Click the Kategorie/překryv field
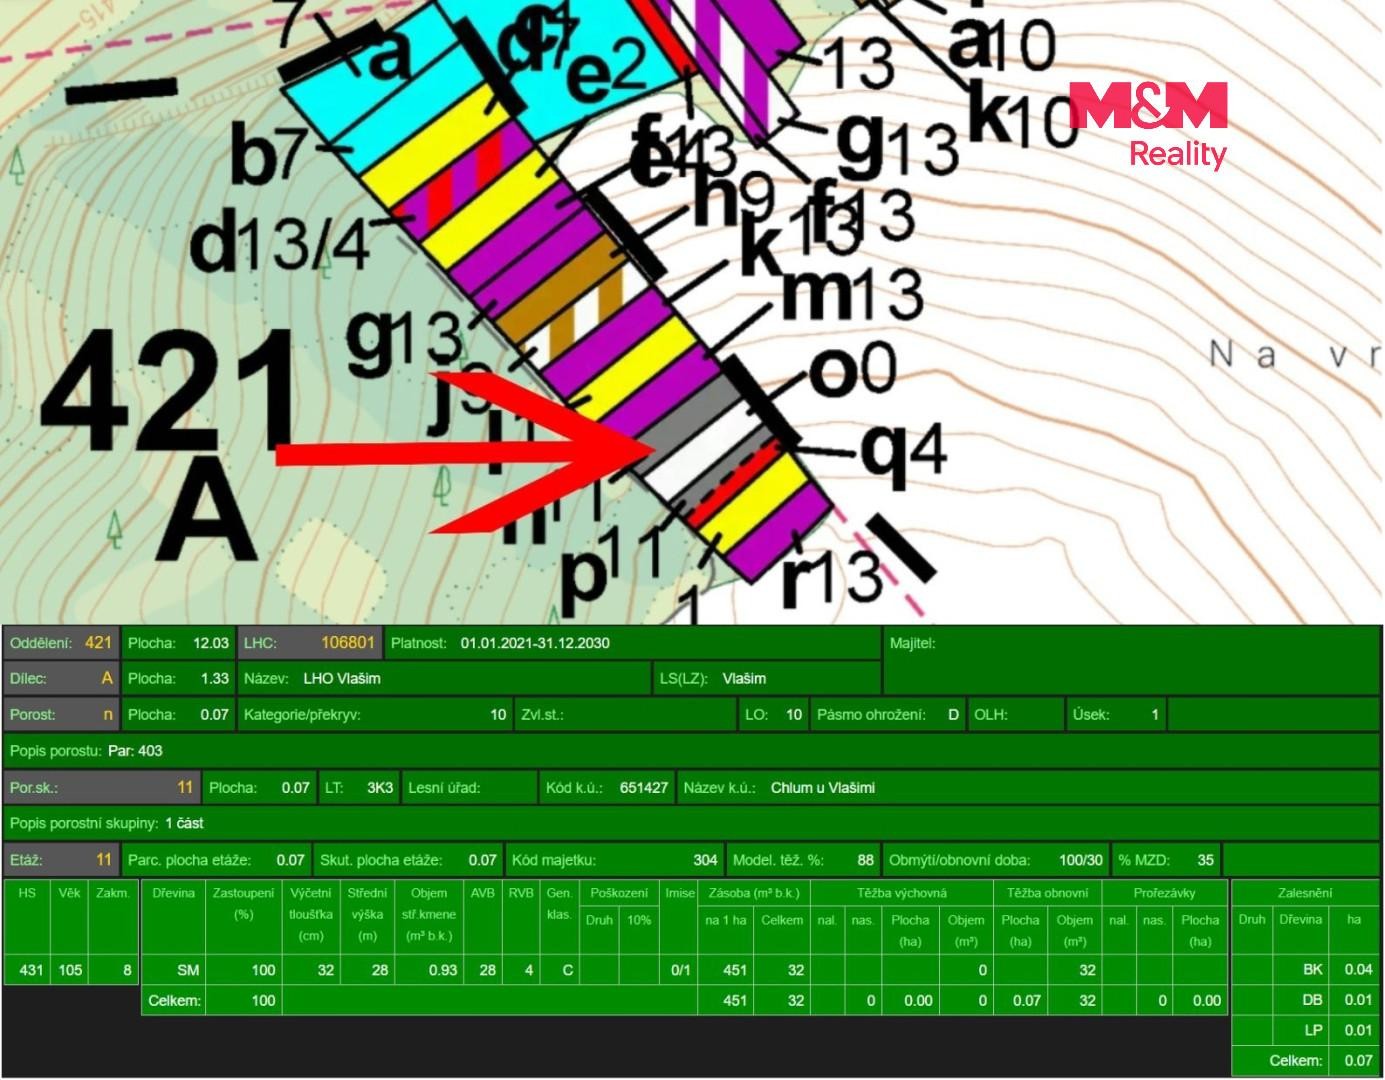This screenshot has width=1385, height=1080. (x=375, y=715)
